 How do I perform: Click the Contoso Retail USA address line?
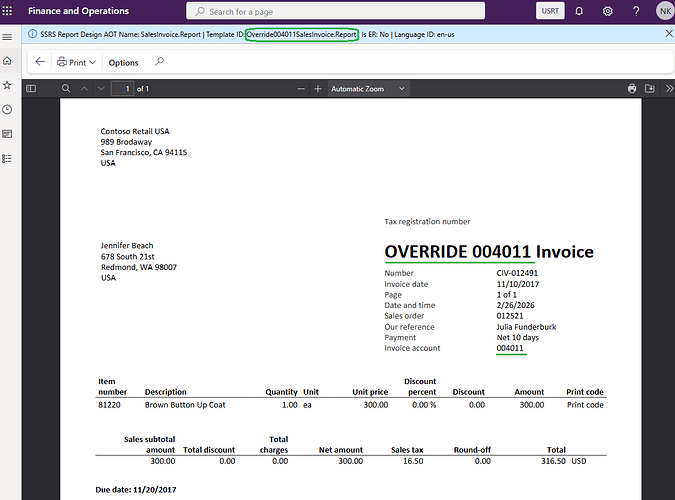(x=135, y=131)
